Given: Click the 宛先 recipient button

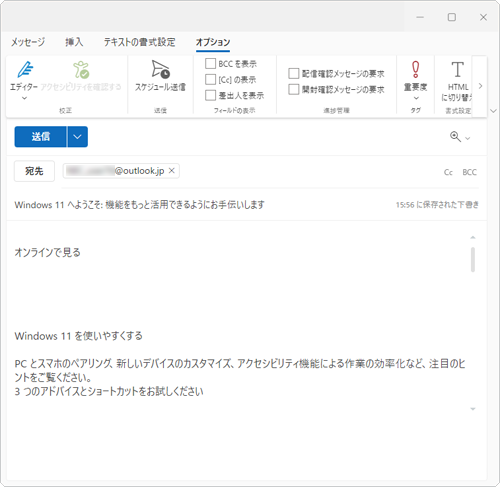Looking at the screenshot, I should tap(34, 171).
